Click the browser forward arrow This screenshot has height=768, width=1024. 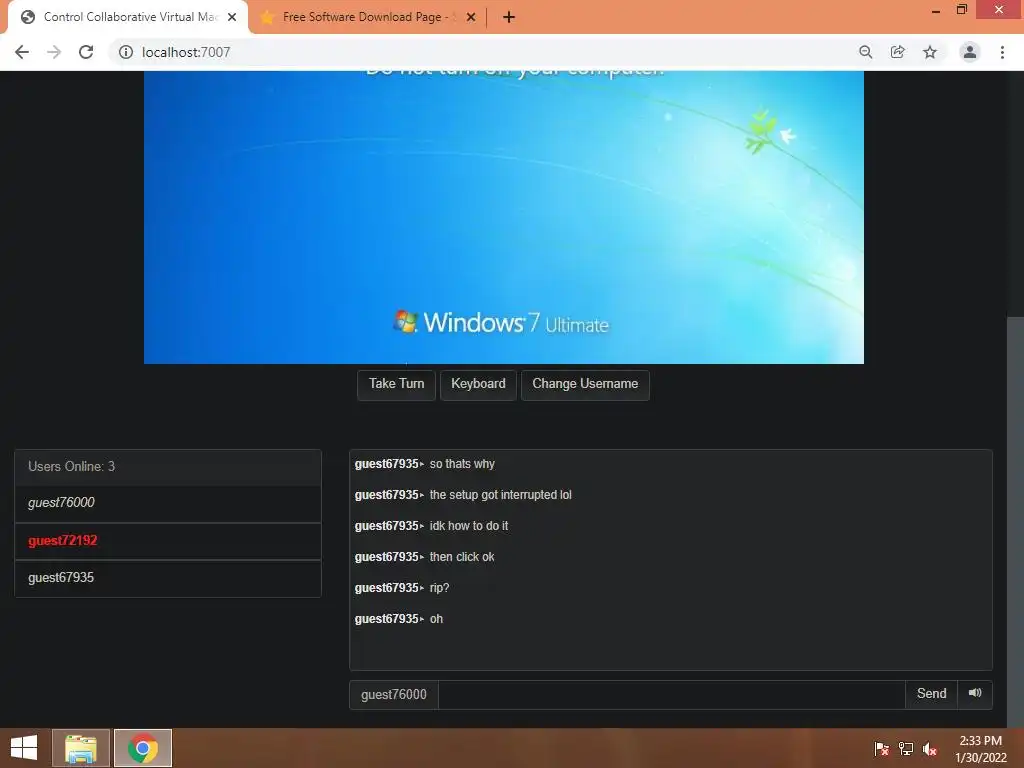[x=54, y=52]
